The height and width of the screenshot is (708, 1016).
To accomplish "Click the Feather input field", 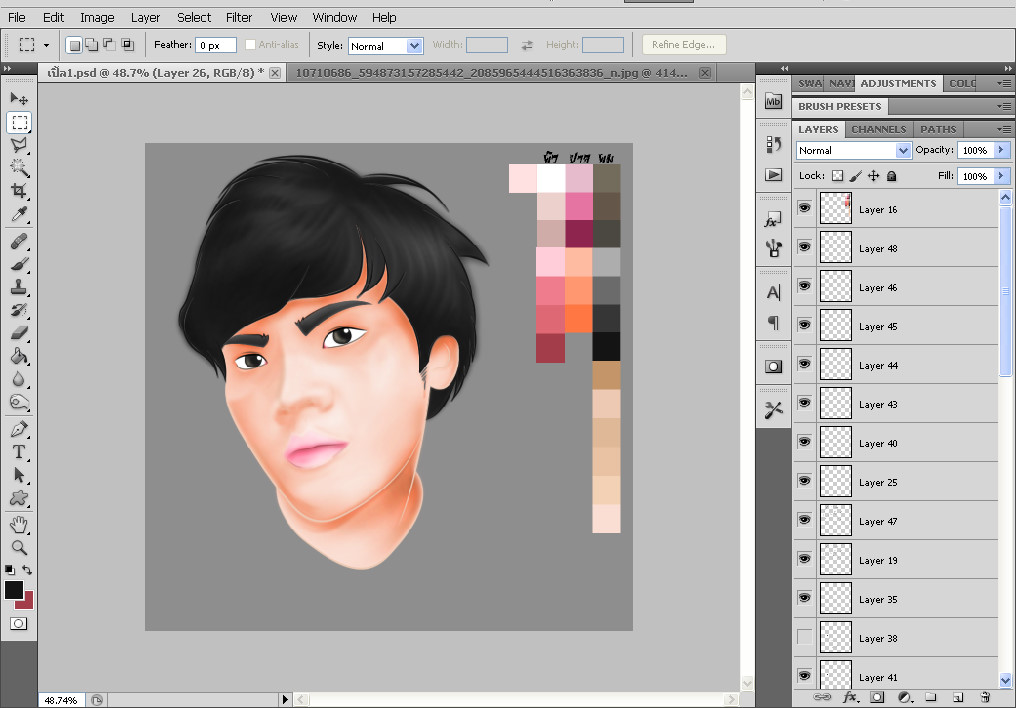I will (x=215, y=46).
